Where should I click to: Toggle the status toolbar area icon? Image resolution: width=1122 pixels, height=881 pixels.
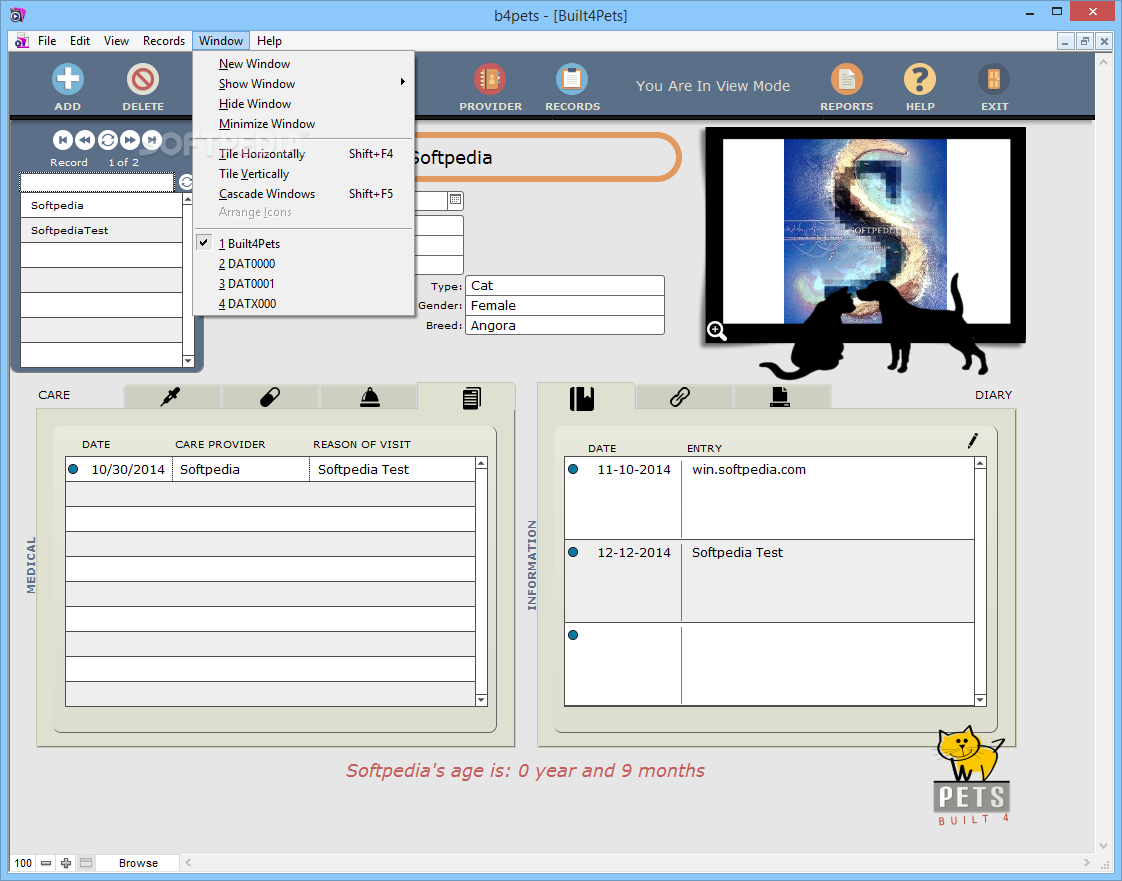[x=86, y=863]
